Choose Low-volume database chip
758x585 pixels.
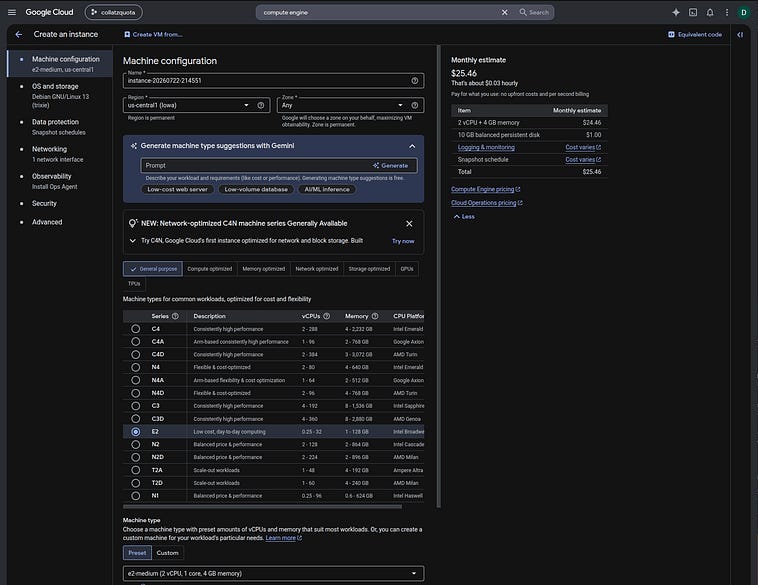(x=256, y=190)
